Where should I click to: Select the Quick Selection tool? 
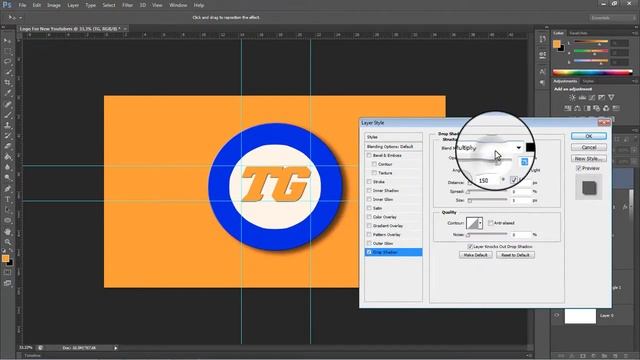pos(7,73)
